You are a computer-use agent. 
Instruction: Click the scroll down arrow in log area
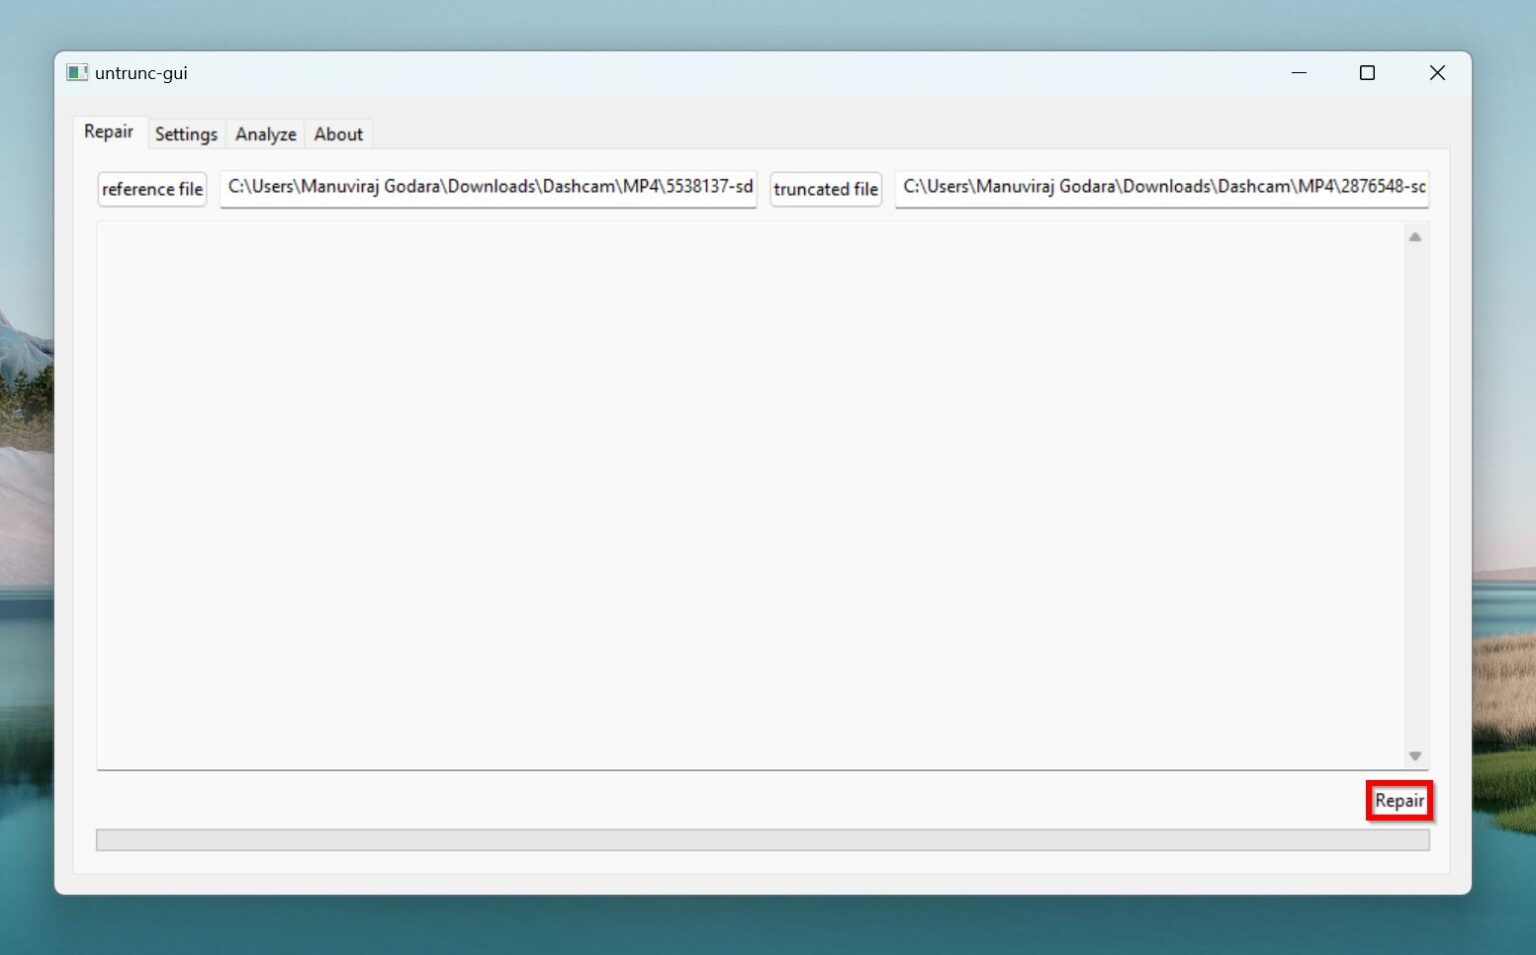[1415, 756]
